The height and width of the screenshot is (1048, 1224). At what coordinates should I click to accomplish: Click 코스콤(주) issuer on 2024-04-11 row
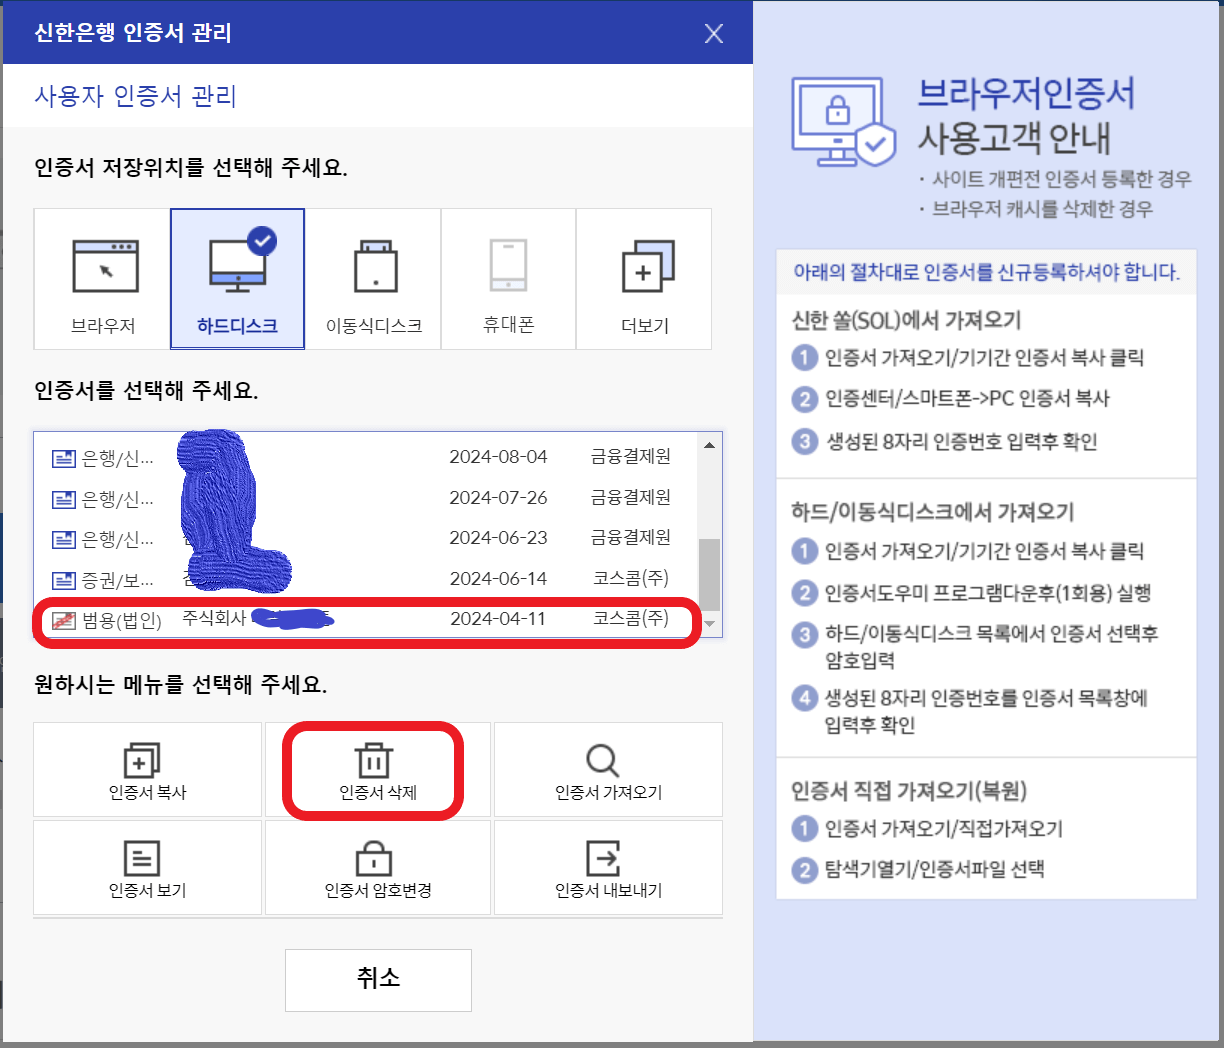tap(630, 619)
